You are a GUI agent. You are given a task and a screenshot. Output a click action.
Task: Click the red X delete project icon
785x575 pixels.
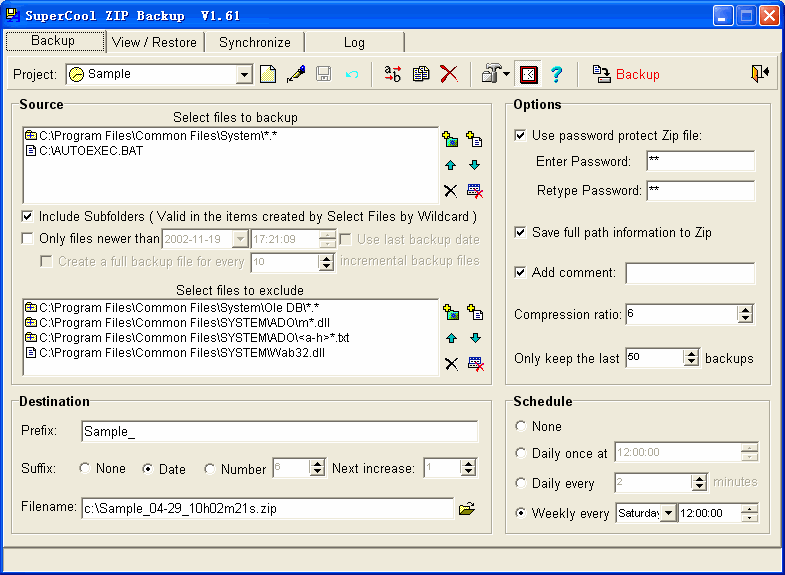pyautogui.click(x=449, y=74)
